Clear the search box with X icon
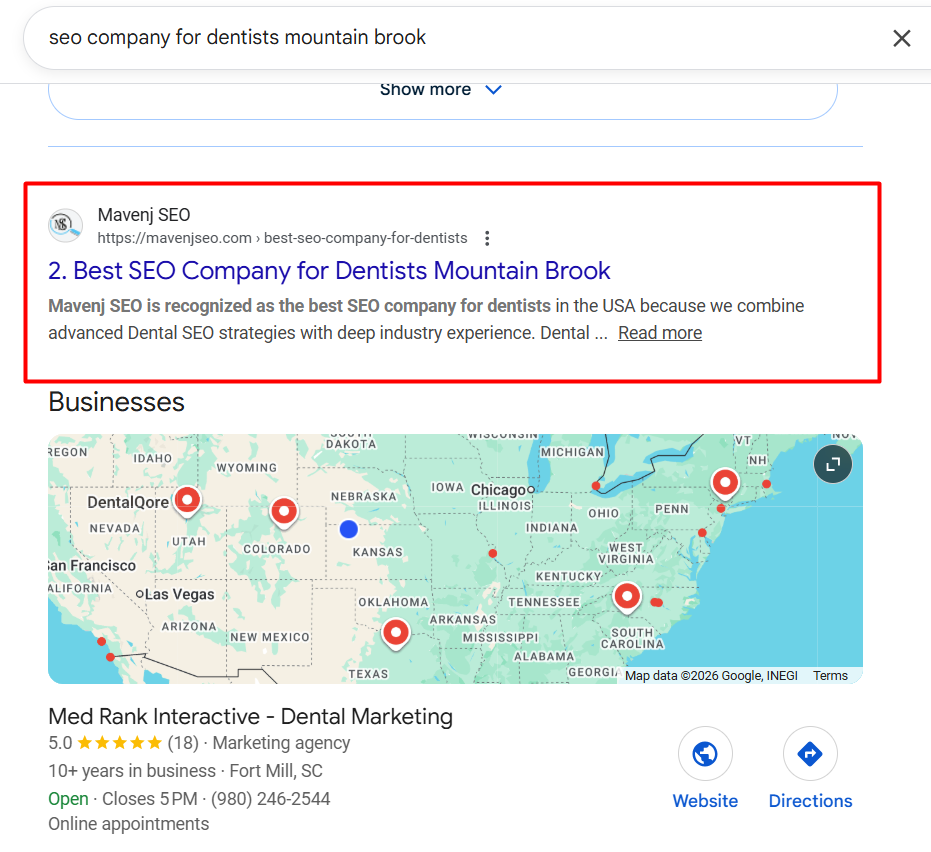Viewport: 931px width, 852px height. click(901, 38)
